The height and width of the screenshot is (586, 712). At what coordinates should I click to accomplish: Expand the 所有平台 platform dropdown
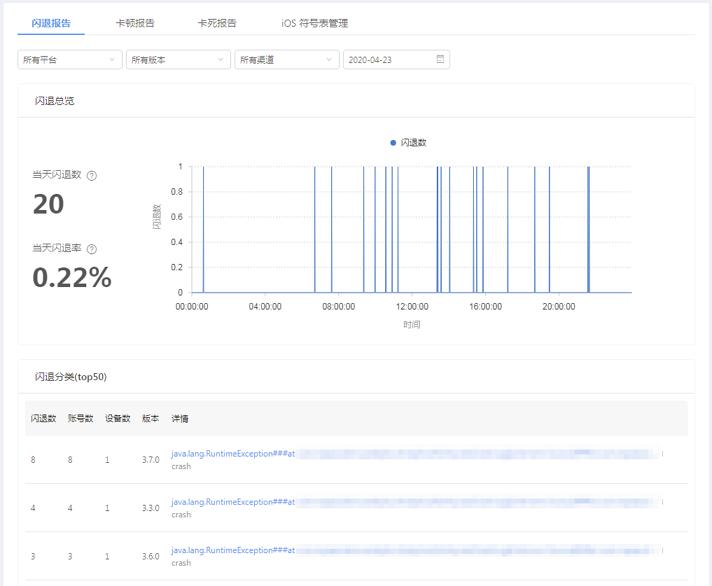[70, 59]
